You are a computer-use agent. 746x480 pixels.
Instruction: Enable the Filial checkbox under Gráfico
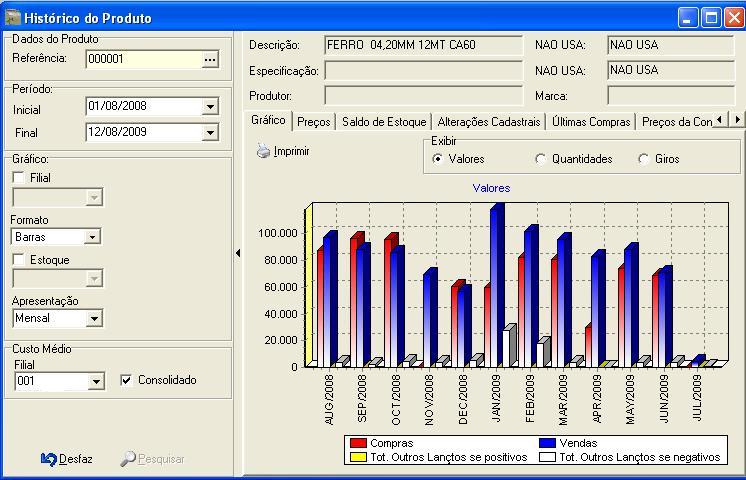tap(19, 177)
